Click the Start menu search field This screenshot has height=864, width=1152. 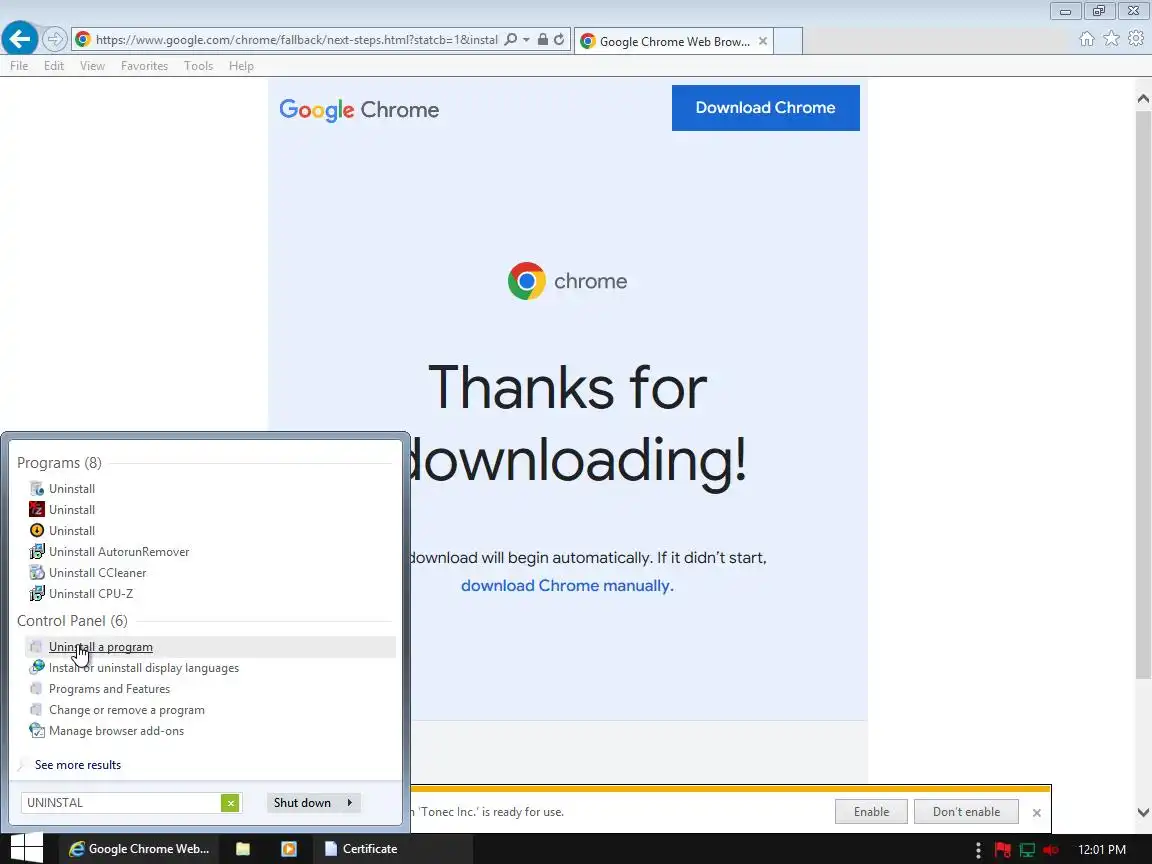[121, 802]
